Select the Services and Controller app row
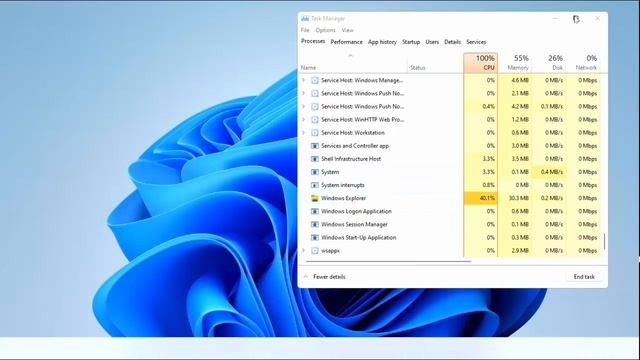Image resolution: width=640 pixels, height=360 pixels. [450, 146]
